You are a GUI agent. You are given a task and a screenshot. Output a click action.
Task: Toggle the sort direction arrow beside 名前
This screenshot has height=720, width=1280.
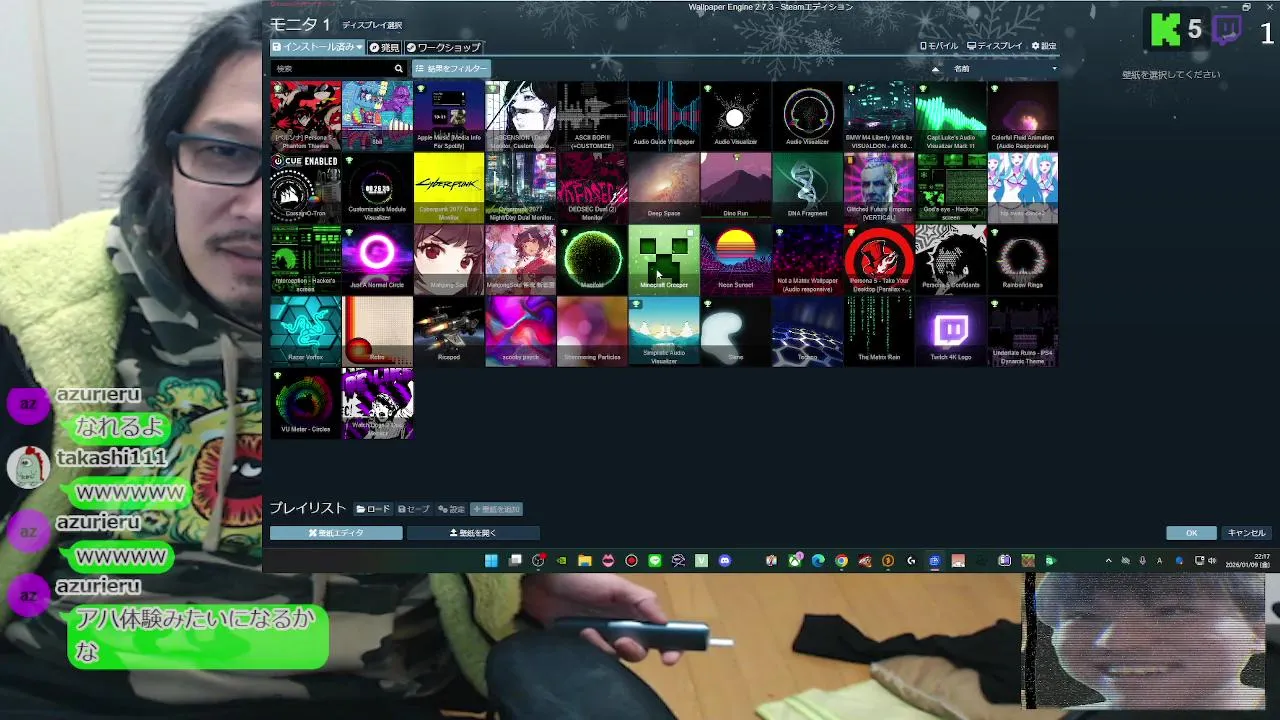point(936,69)
